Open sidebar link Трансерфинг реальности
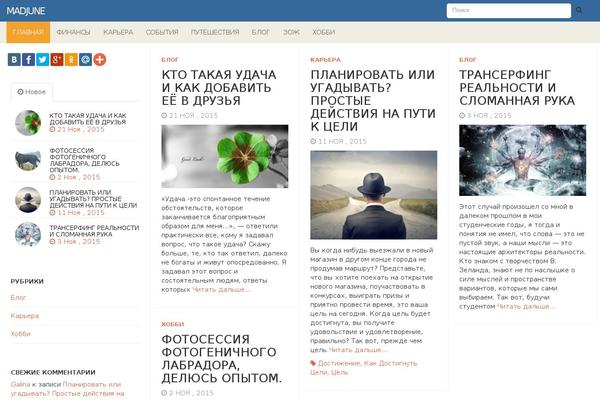Viewport: 600px width, 400px height. click(x=94, y=231)
